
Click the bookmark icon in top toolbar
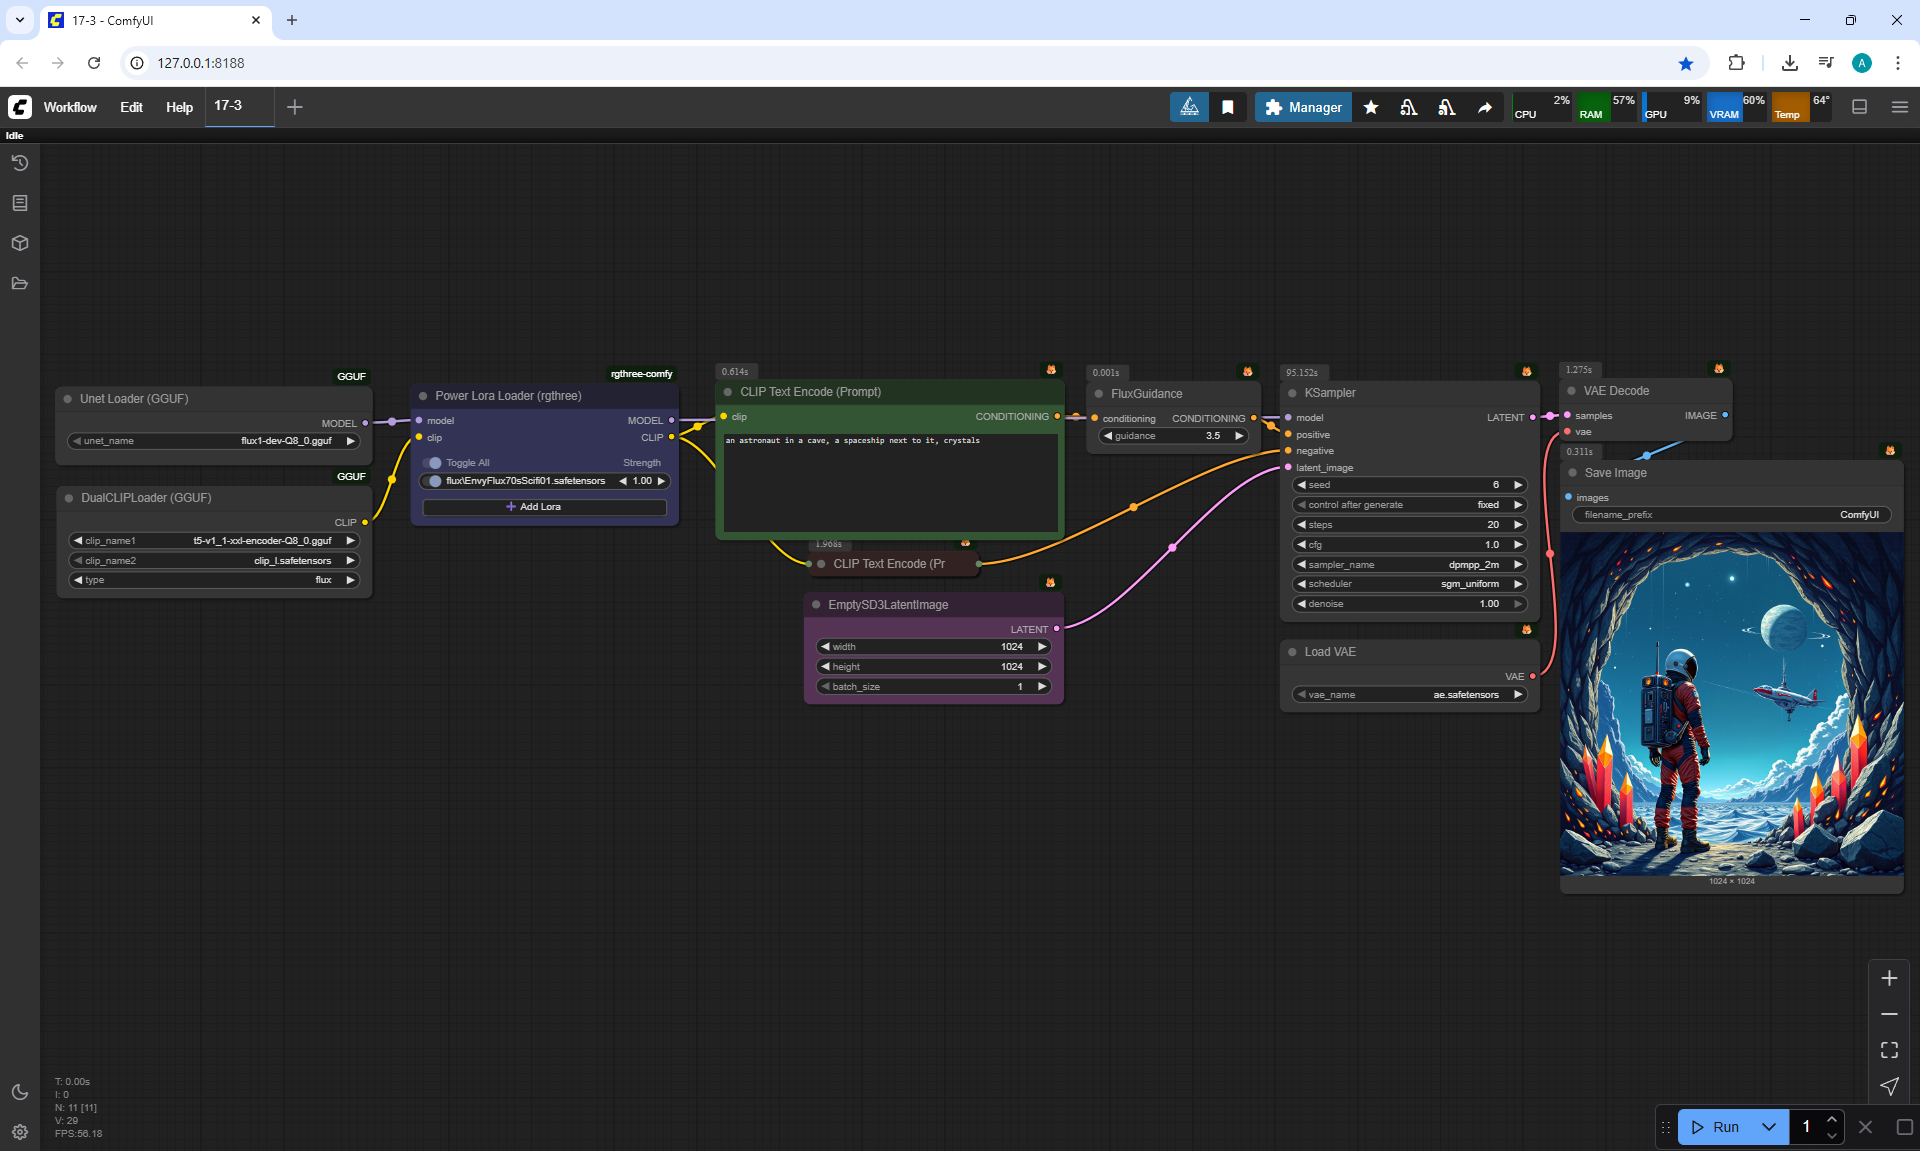(1228, 107)
